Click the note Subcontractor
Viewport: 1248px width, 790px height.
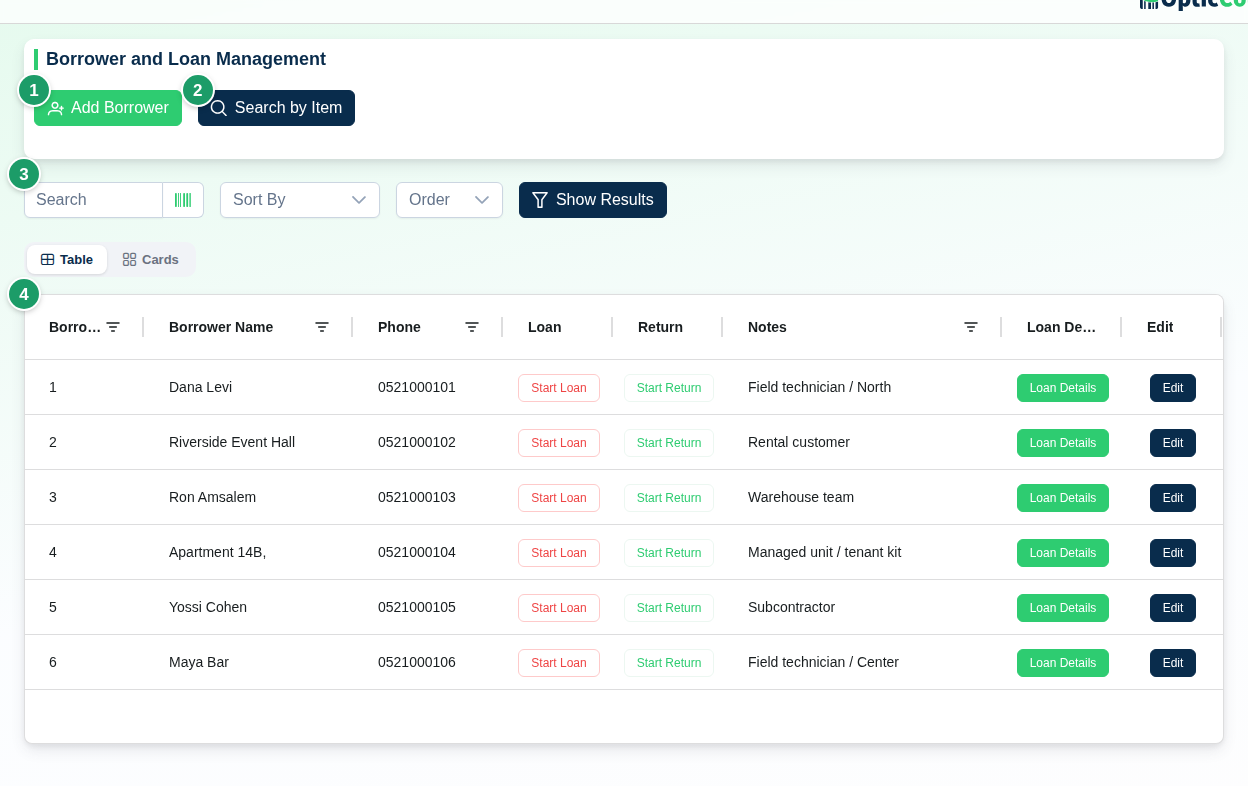point(791,607)
